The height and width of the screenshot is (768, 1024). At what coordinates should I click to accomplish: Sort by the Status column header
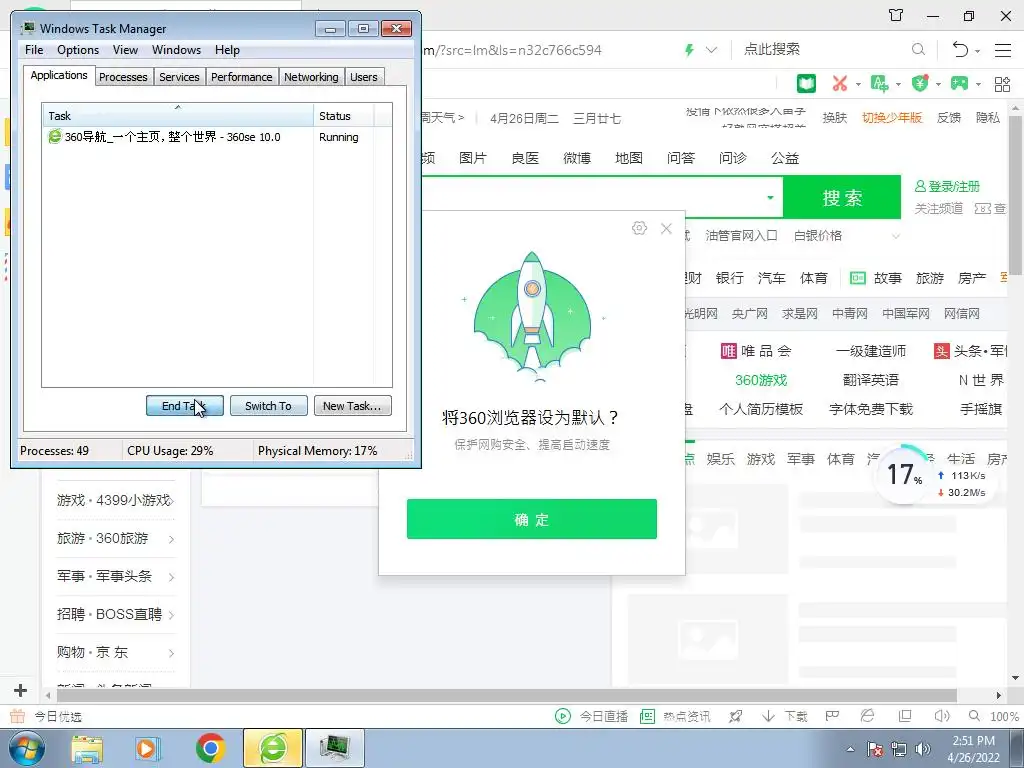pos(343,116)
